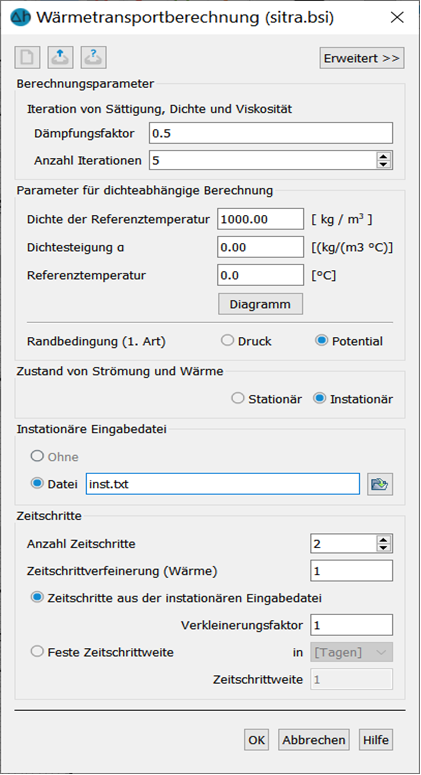This screenshot has width=421, height=775.
Task: Click the Abbrechen button
Action: pos(314,740)
